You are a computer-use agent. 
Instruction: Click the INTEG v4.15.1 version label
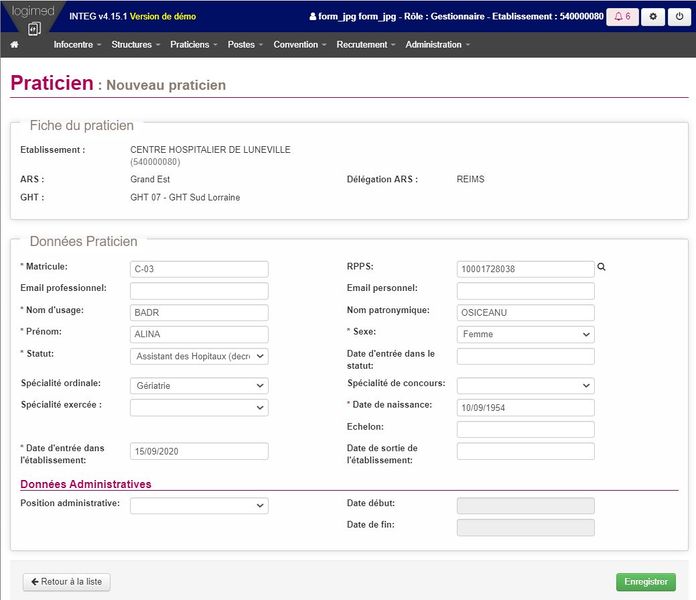click(98, 16)
